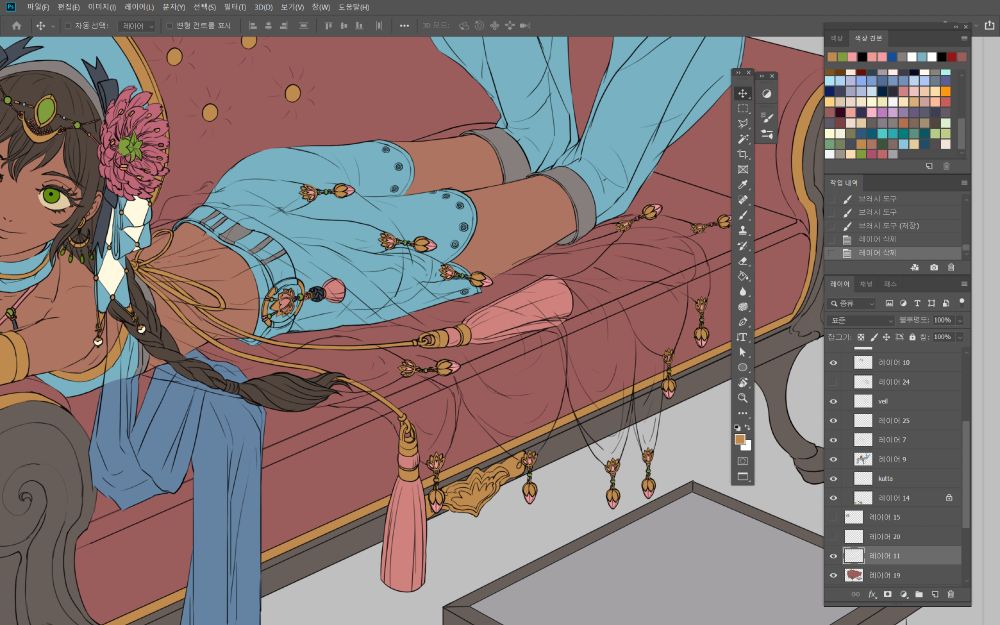1000x625 pixels.
Task: Open the 파일(F) menu
Action: point(38,7)
